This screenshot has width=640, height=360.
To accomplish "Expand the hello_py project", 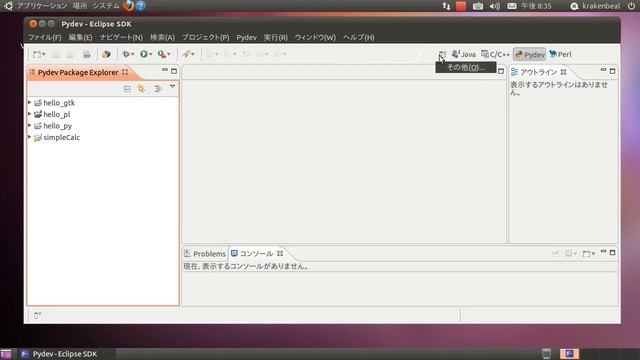I will tap(29, 125).
